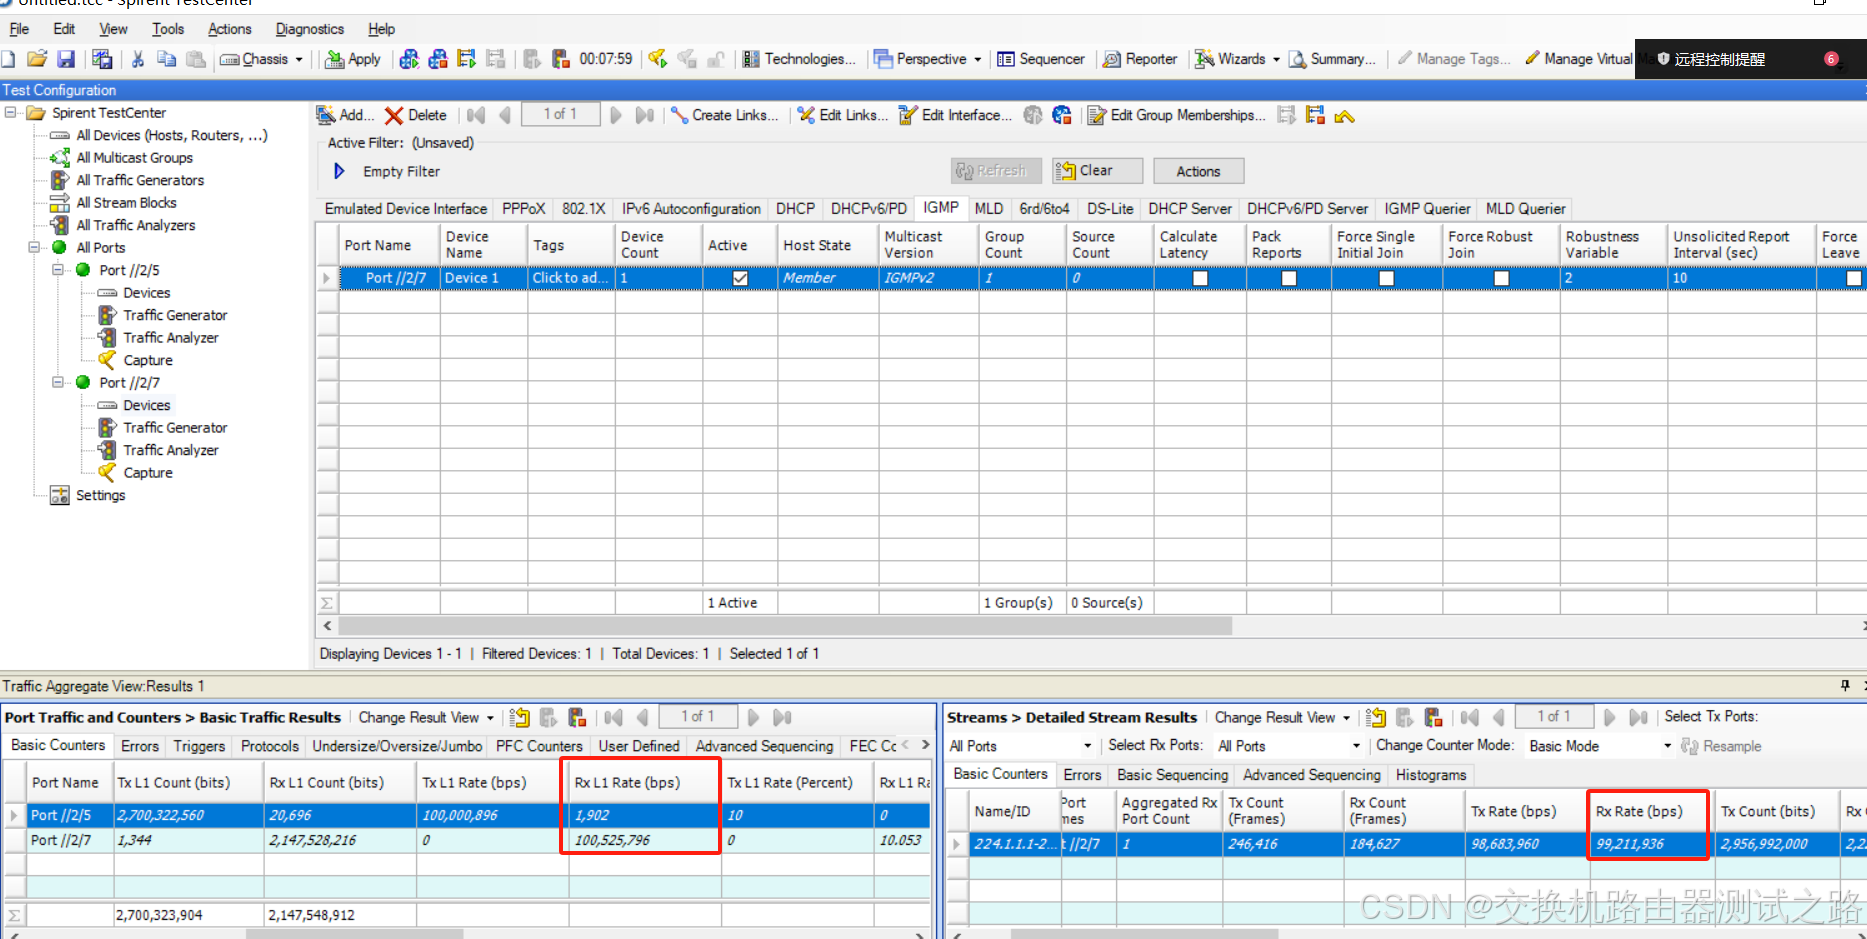Click Edit Links tool
This screenshot has height=939, width=1867.
click(842, 115)
